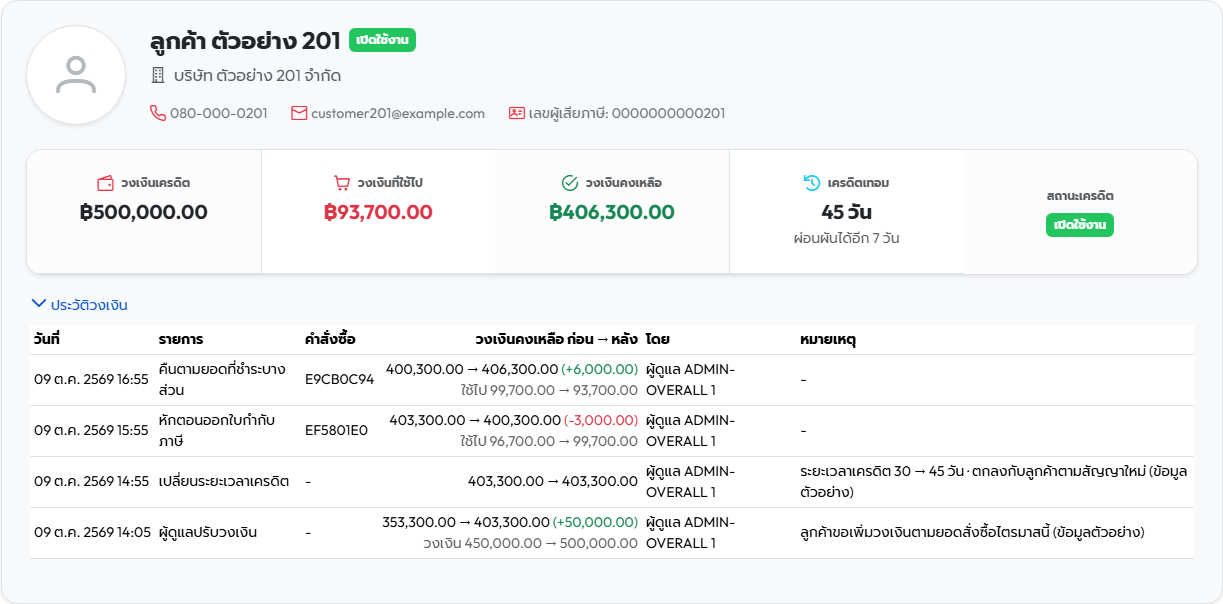Screen dimensions: 1223x604
Task: Click the green (+6,000.00) change amount
Action: (x=600, y=369)
